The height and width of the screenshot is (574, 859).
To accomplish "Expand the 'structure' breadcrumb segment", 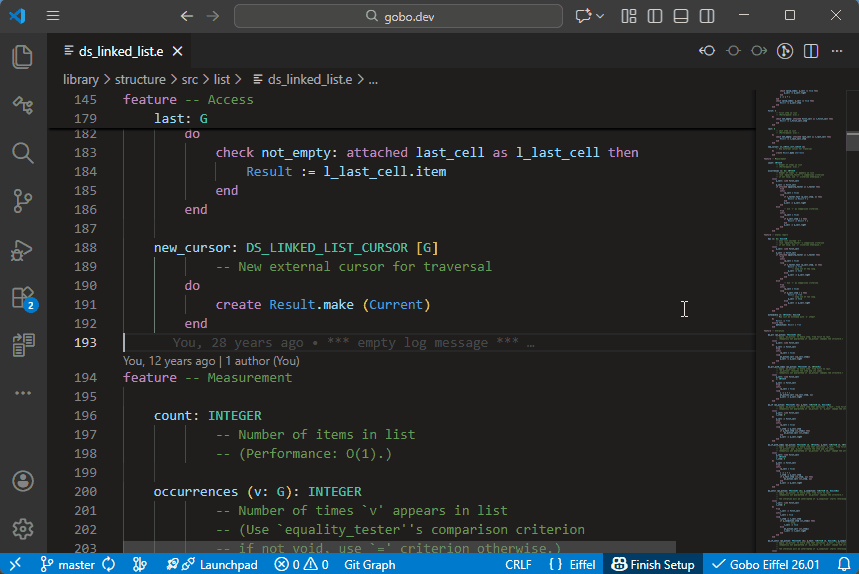I will coord(140,79).
